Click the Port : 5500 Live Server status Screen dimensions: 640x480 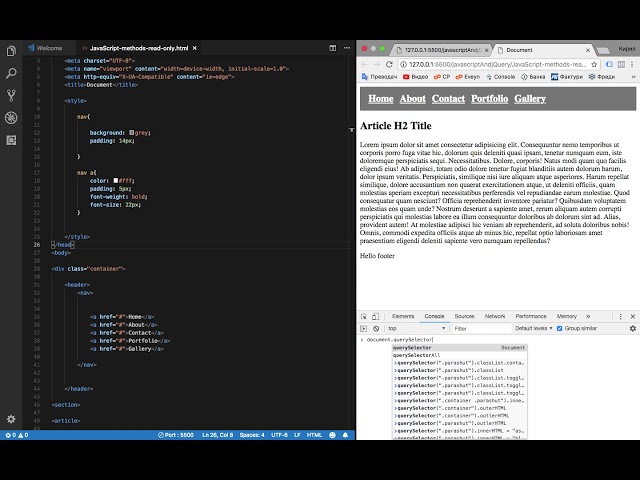click(176, 435)
